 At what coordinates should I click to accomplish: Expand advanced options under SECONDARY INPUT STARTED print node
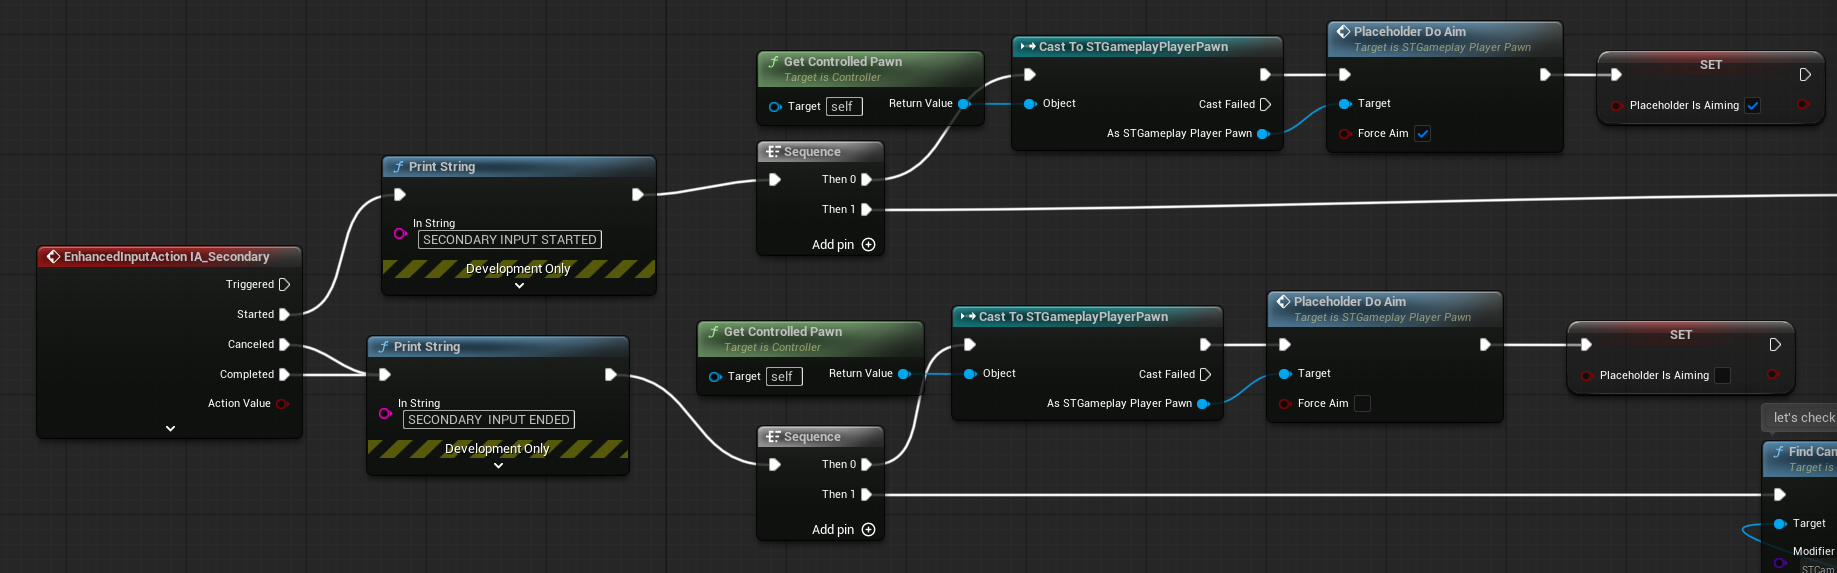pos(519,286)
